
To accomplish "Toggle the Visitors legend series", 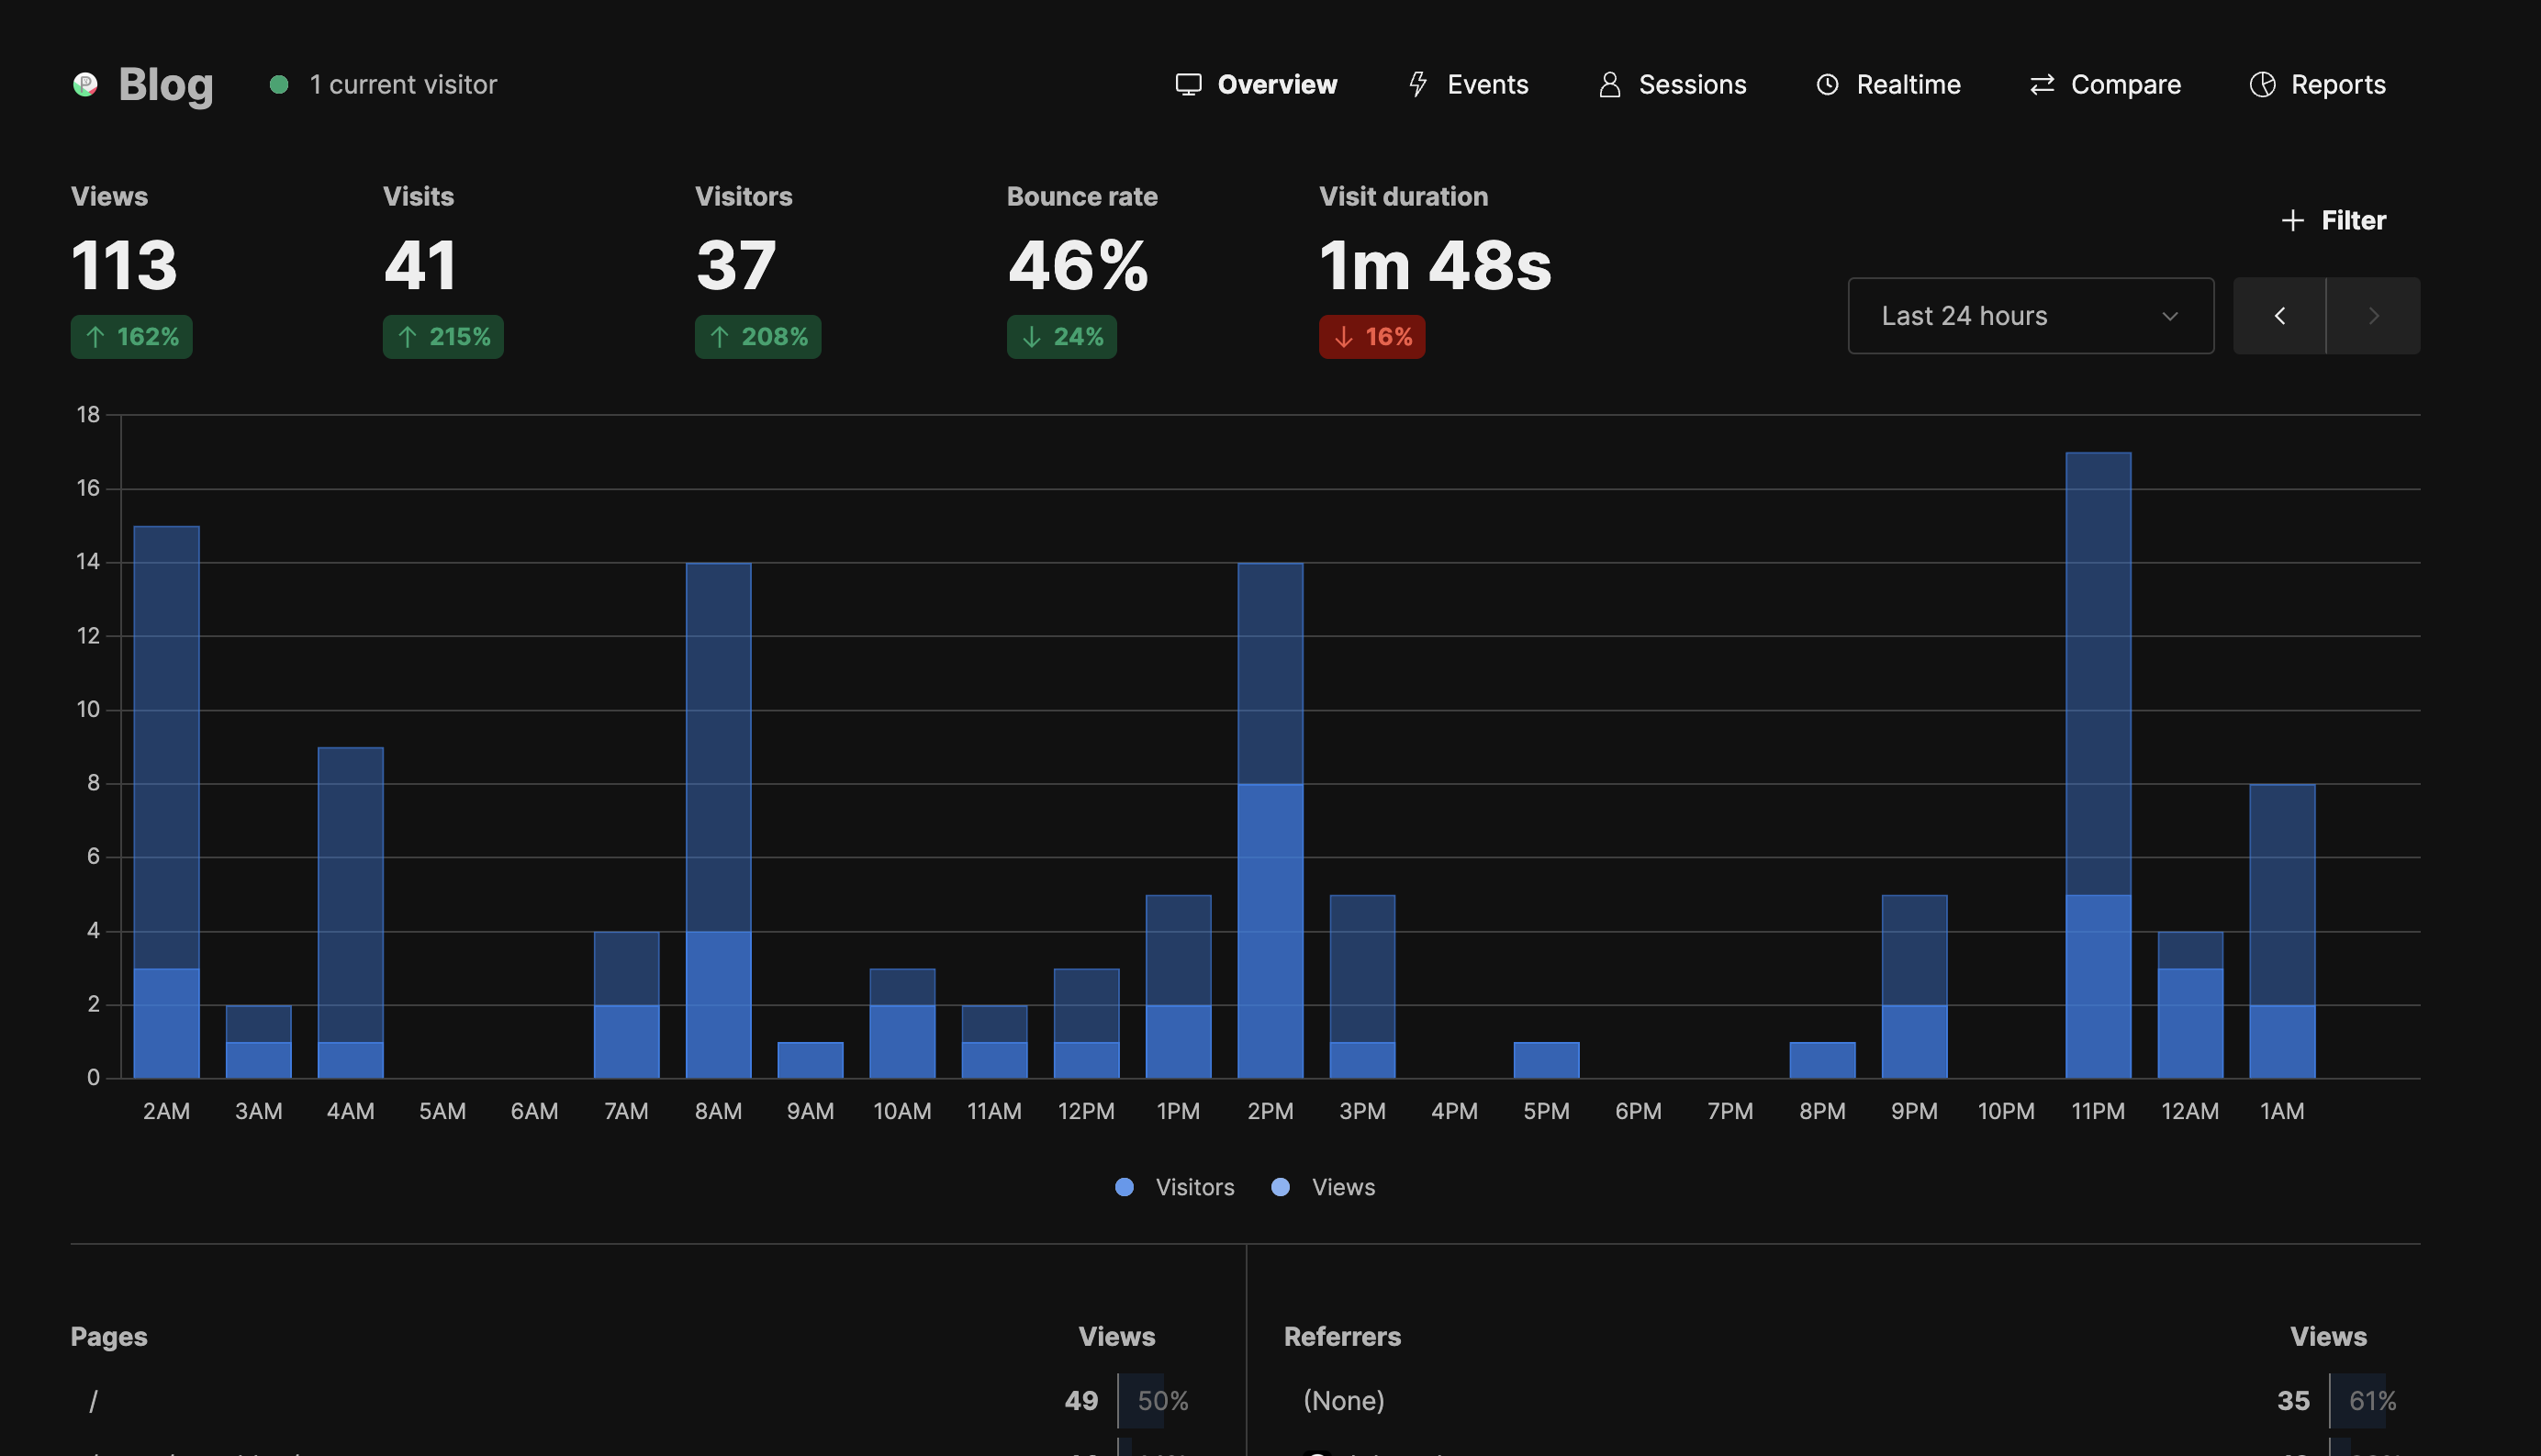I will coord(1175,1187).
